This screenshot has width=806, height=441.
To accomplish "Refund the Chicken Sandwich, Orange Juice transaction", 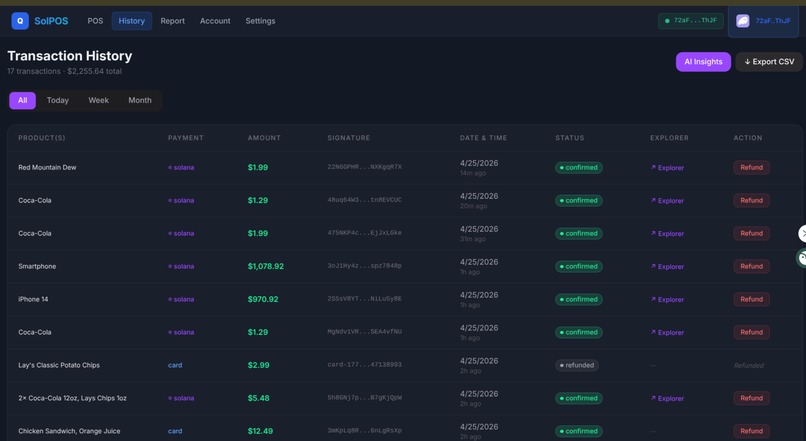I will (751, 431).
